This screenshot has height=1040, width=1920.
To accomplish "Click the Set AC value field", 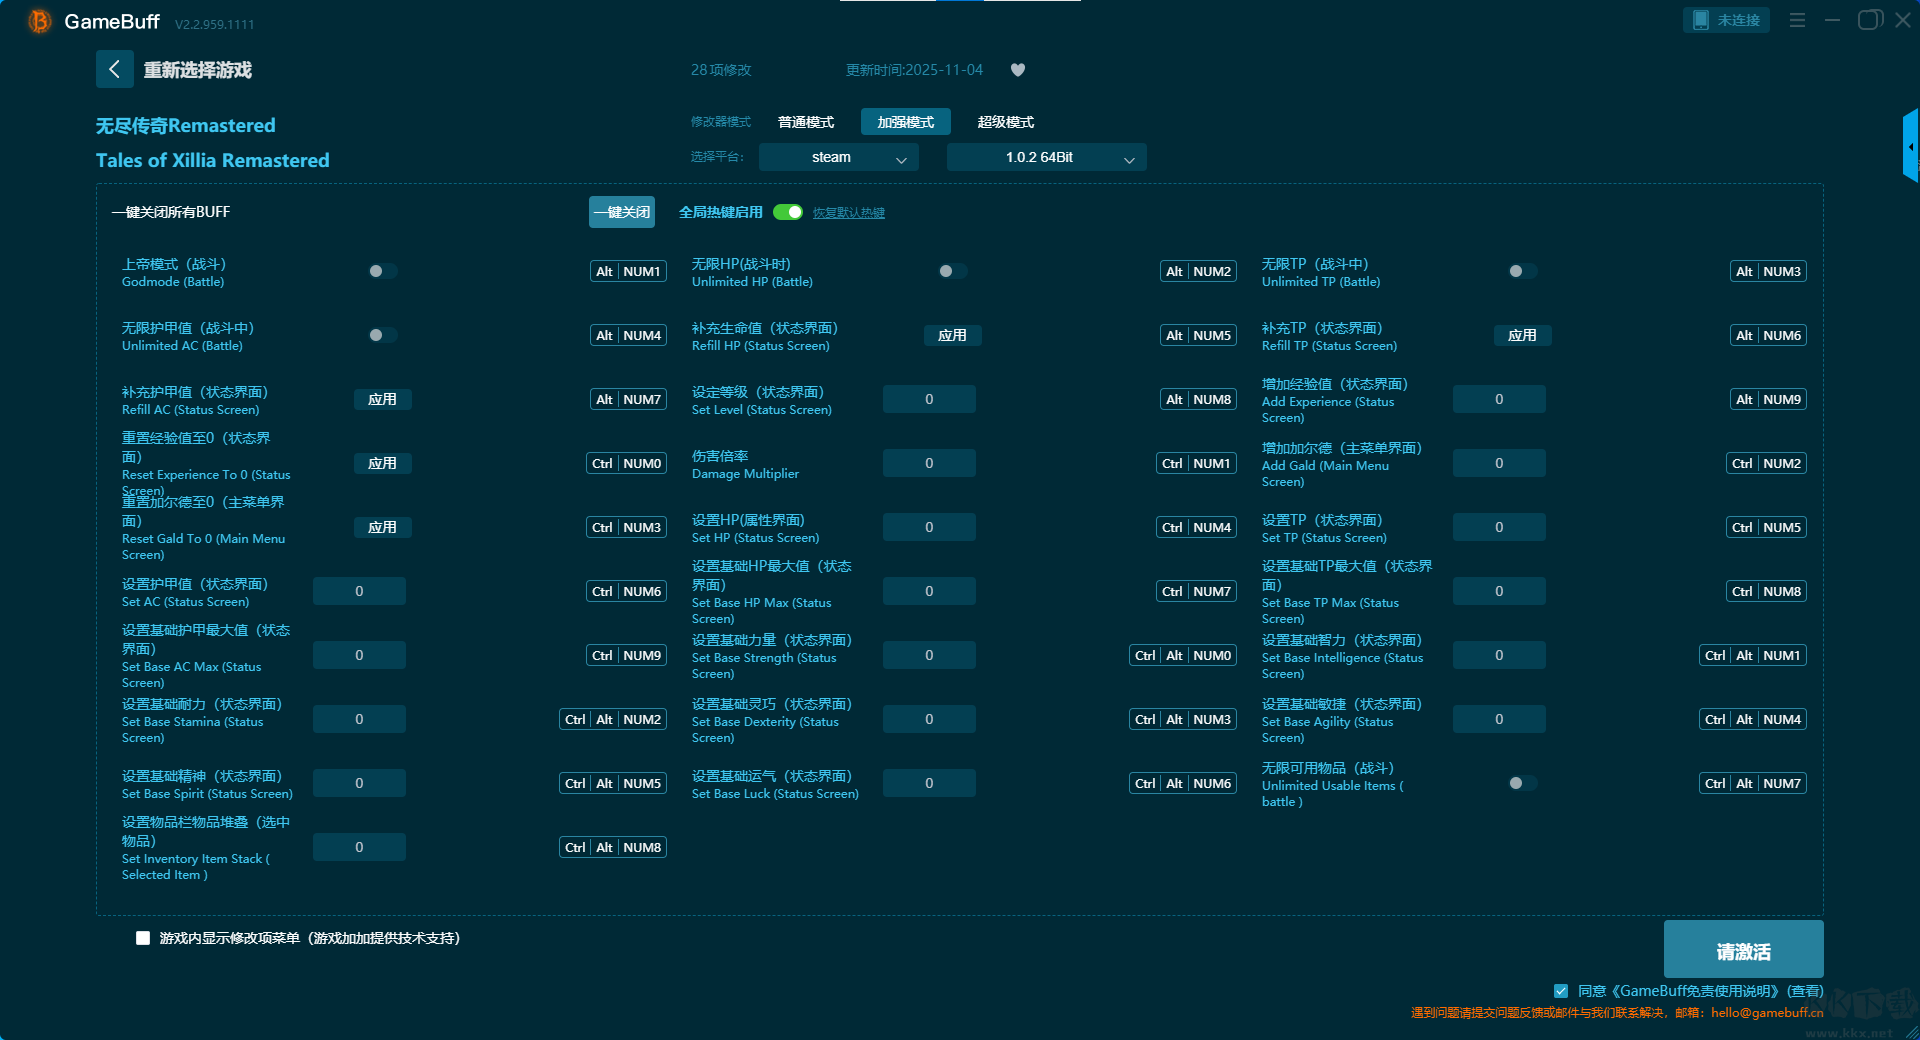I will click(359, 591).
